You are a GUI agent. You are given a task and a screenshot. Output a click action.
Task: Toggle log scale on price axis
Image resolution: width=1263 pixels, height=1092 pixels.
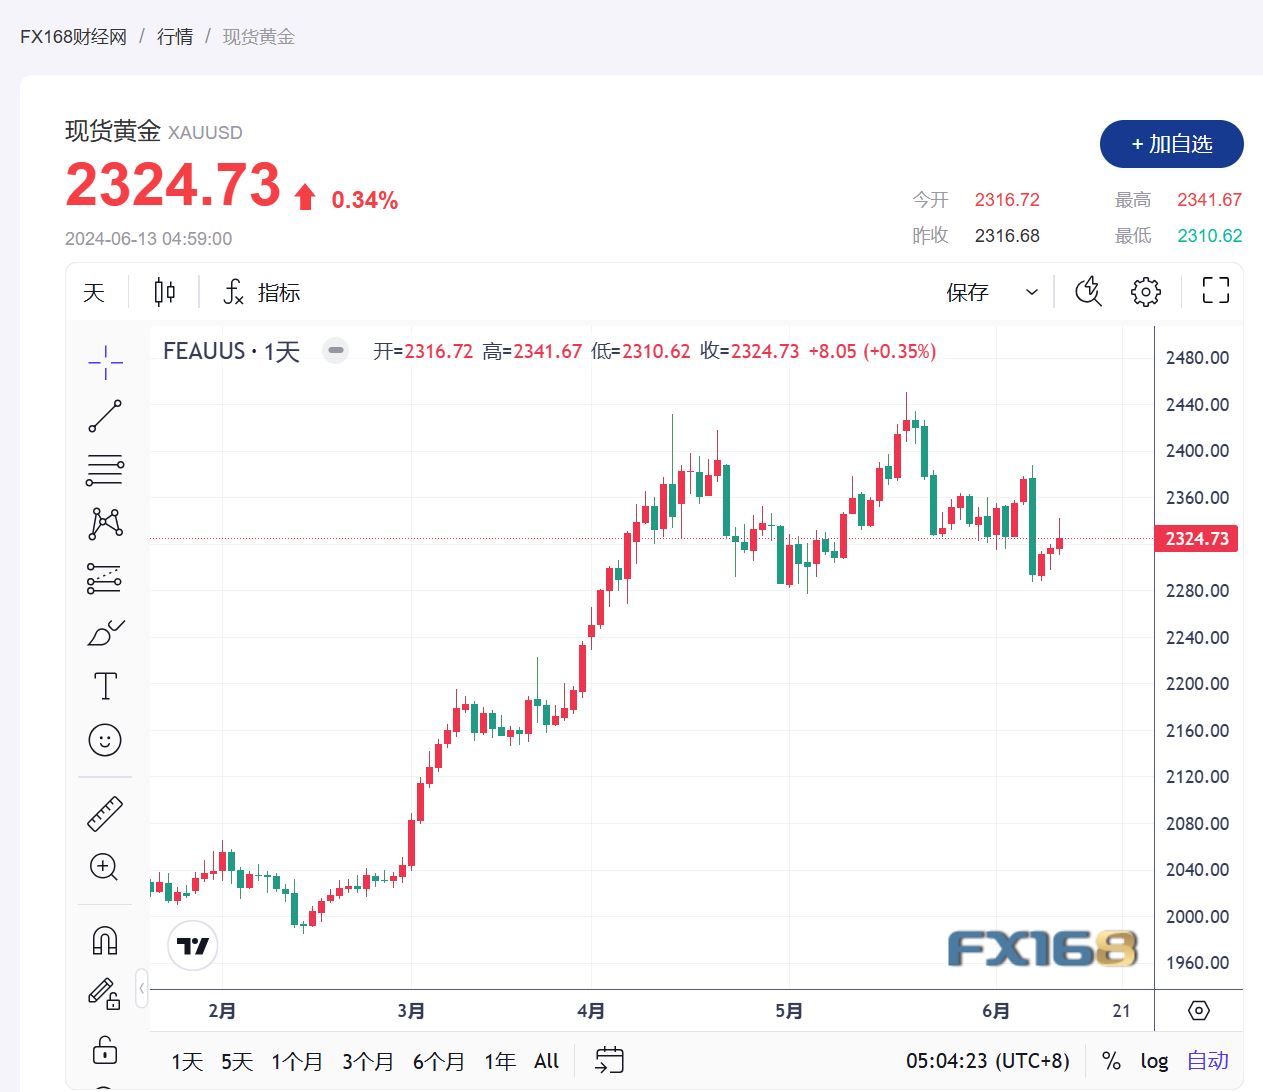pos(1154,1061)
